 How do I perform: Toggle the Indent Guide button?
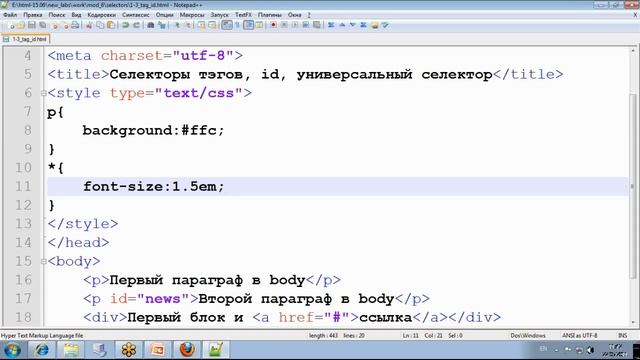(x=248, y=25)
